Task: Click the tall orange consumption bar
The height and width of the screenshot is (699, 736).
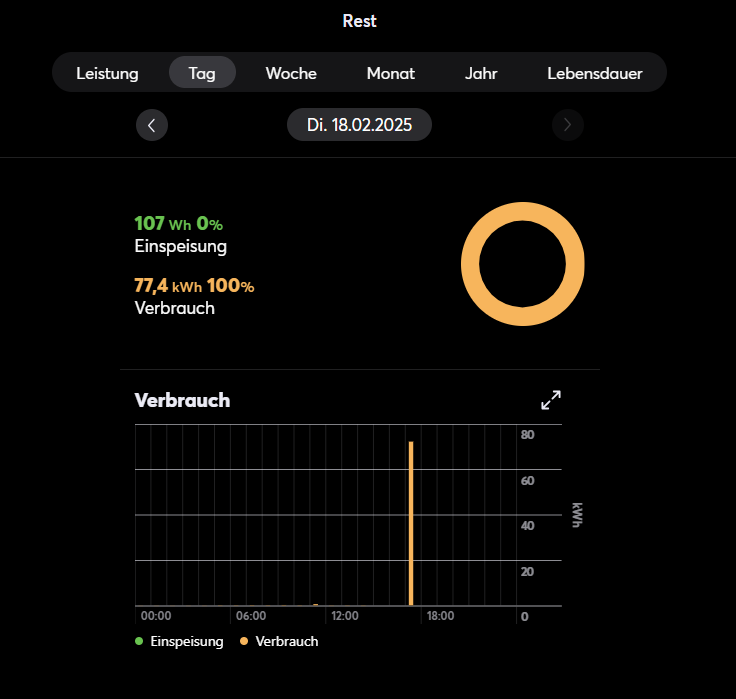Action: [411, 522]
